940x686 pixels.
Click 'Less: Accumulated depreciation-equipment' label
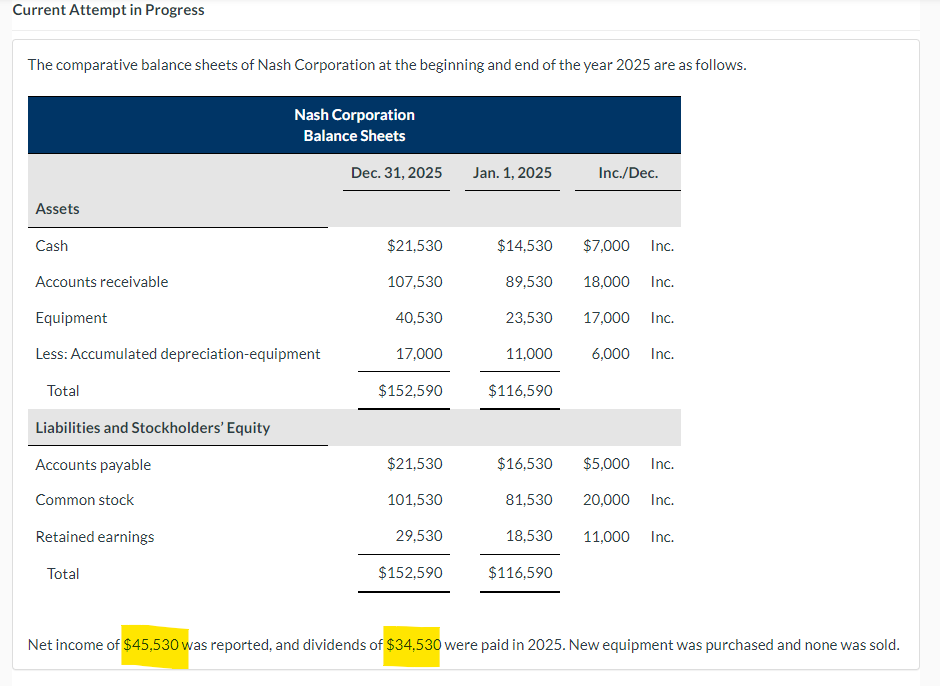point(178,354)
